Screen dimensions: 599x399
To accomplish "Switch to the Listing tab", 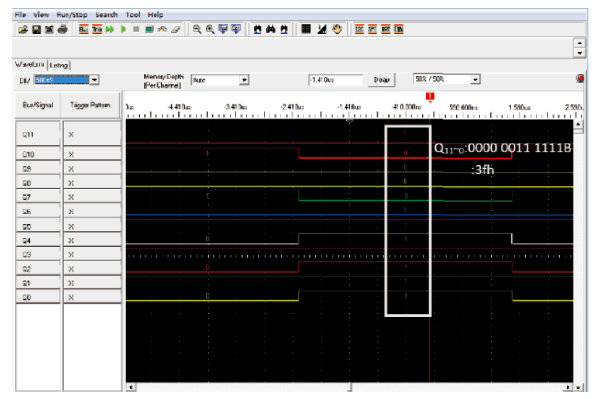I will [59, 65].
